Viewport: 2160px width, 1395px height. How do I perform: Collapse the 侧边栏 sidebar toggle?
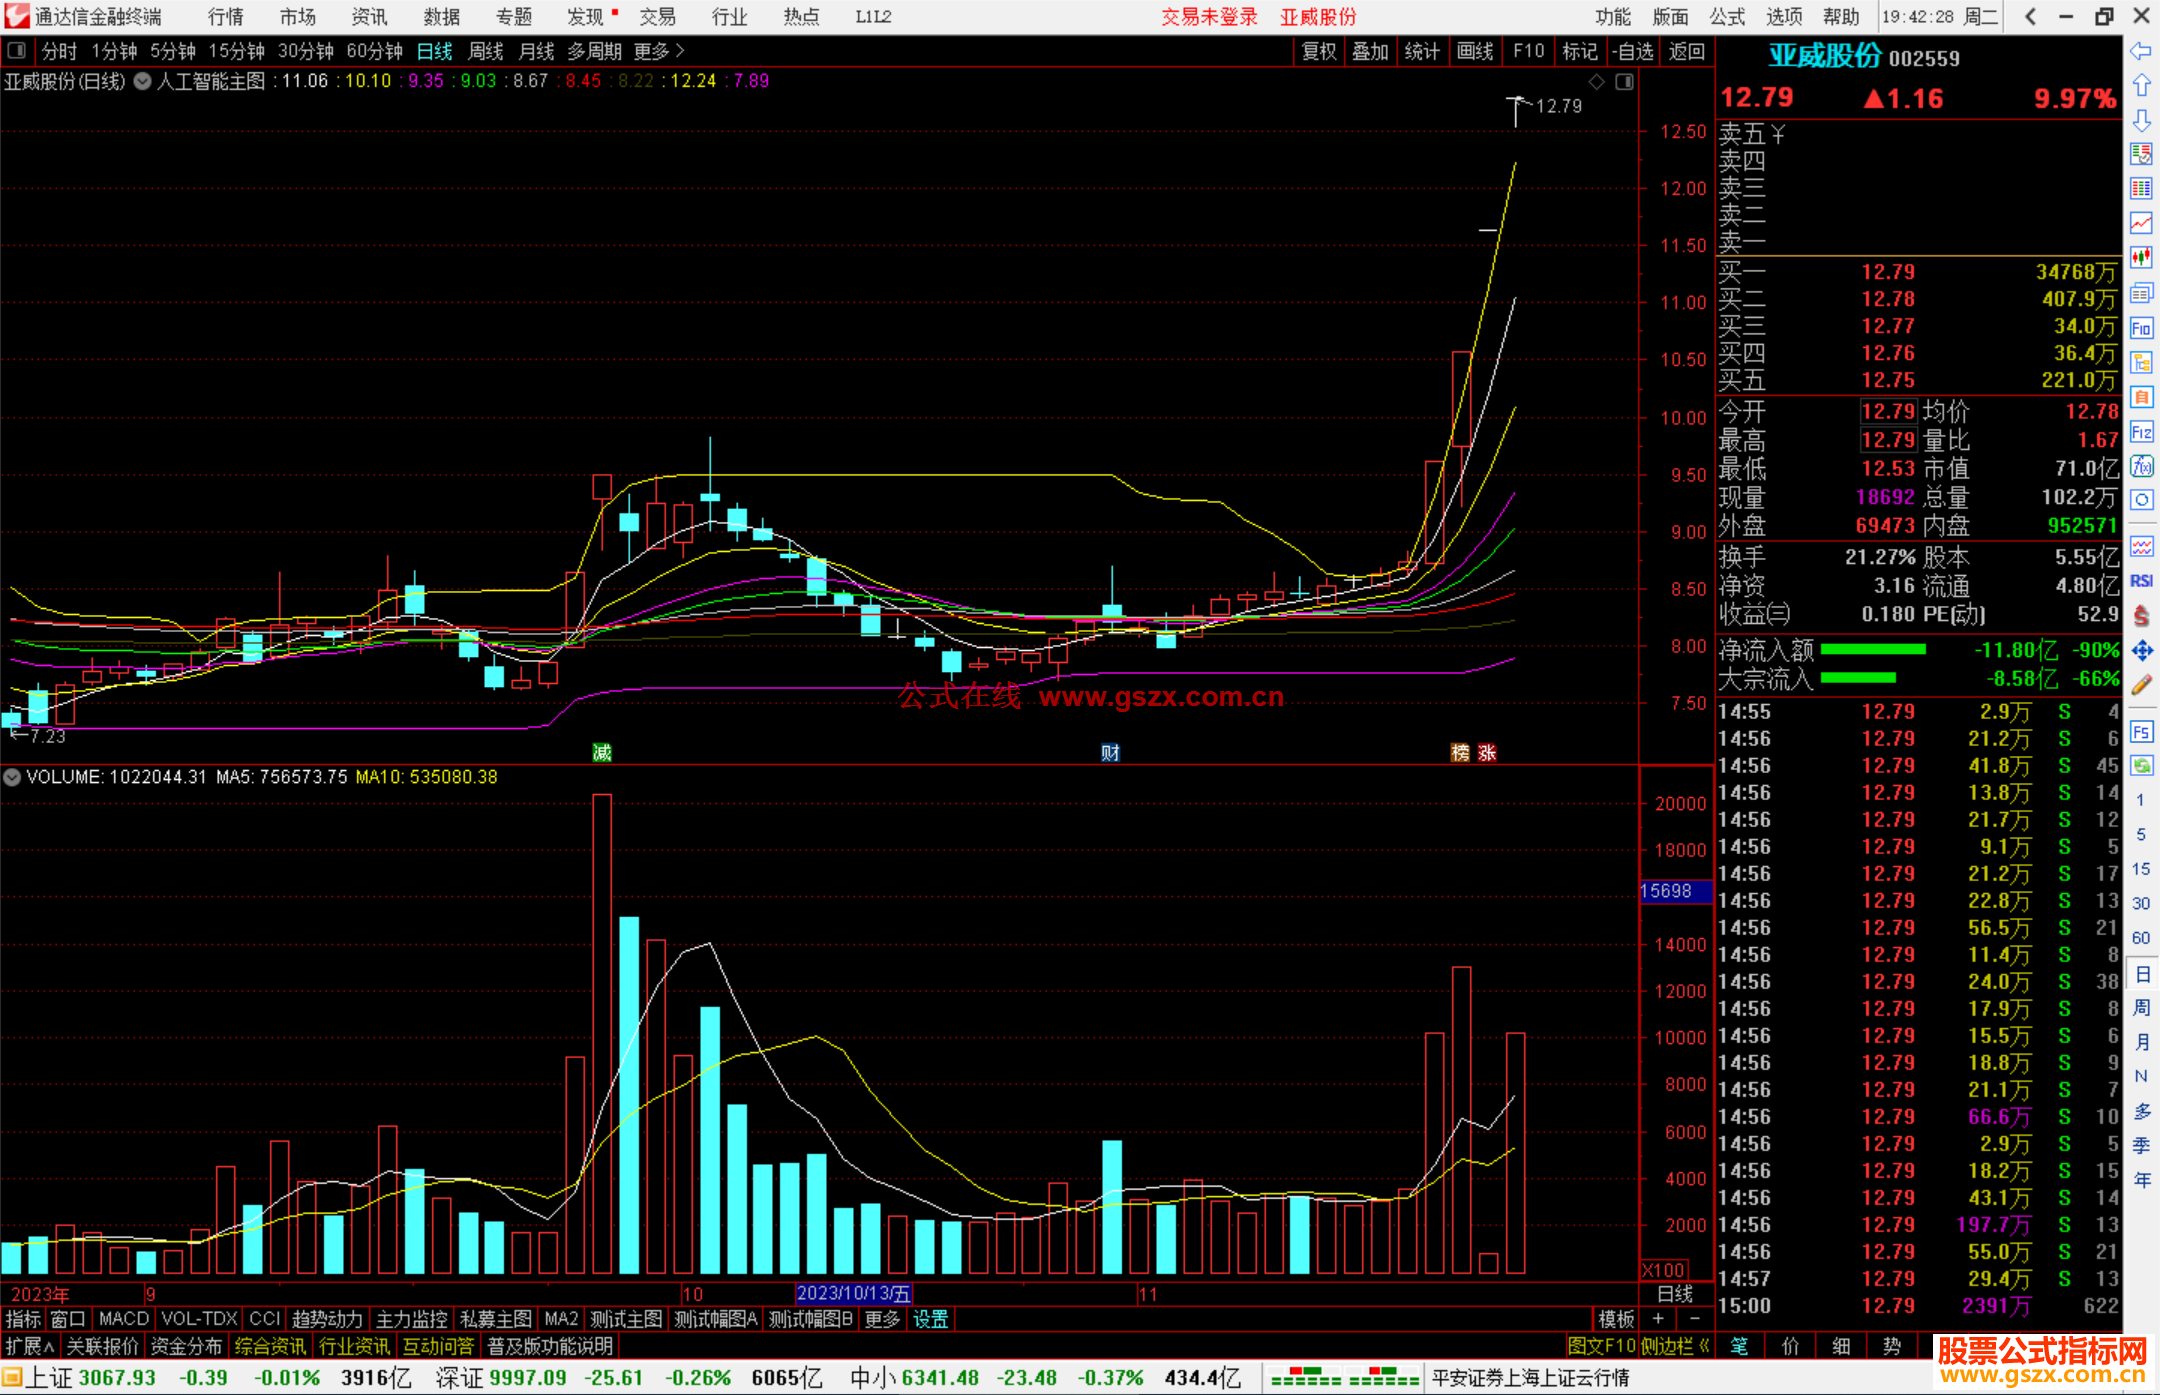pos(1675,1346)
